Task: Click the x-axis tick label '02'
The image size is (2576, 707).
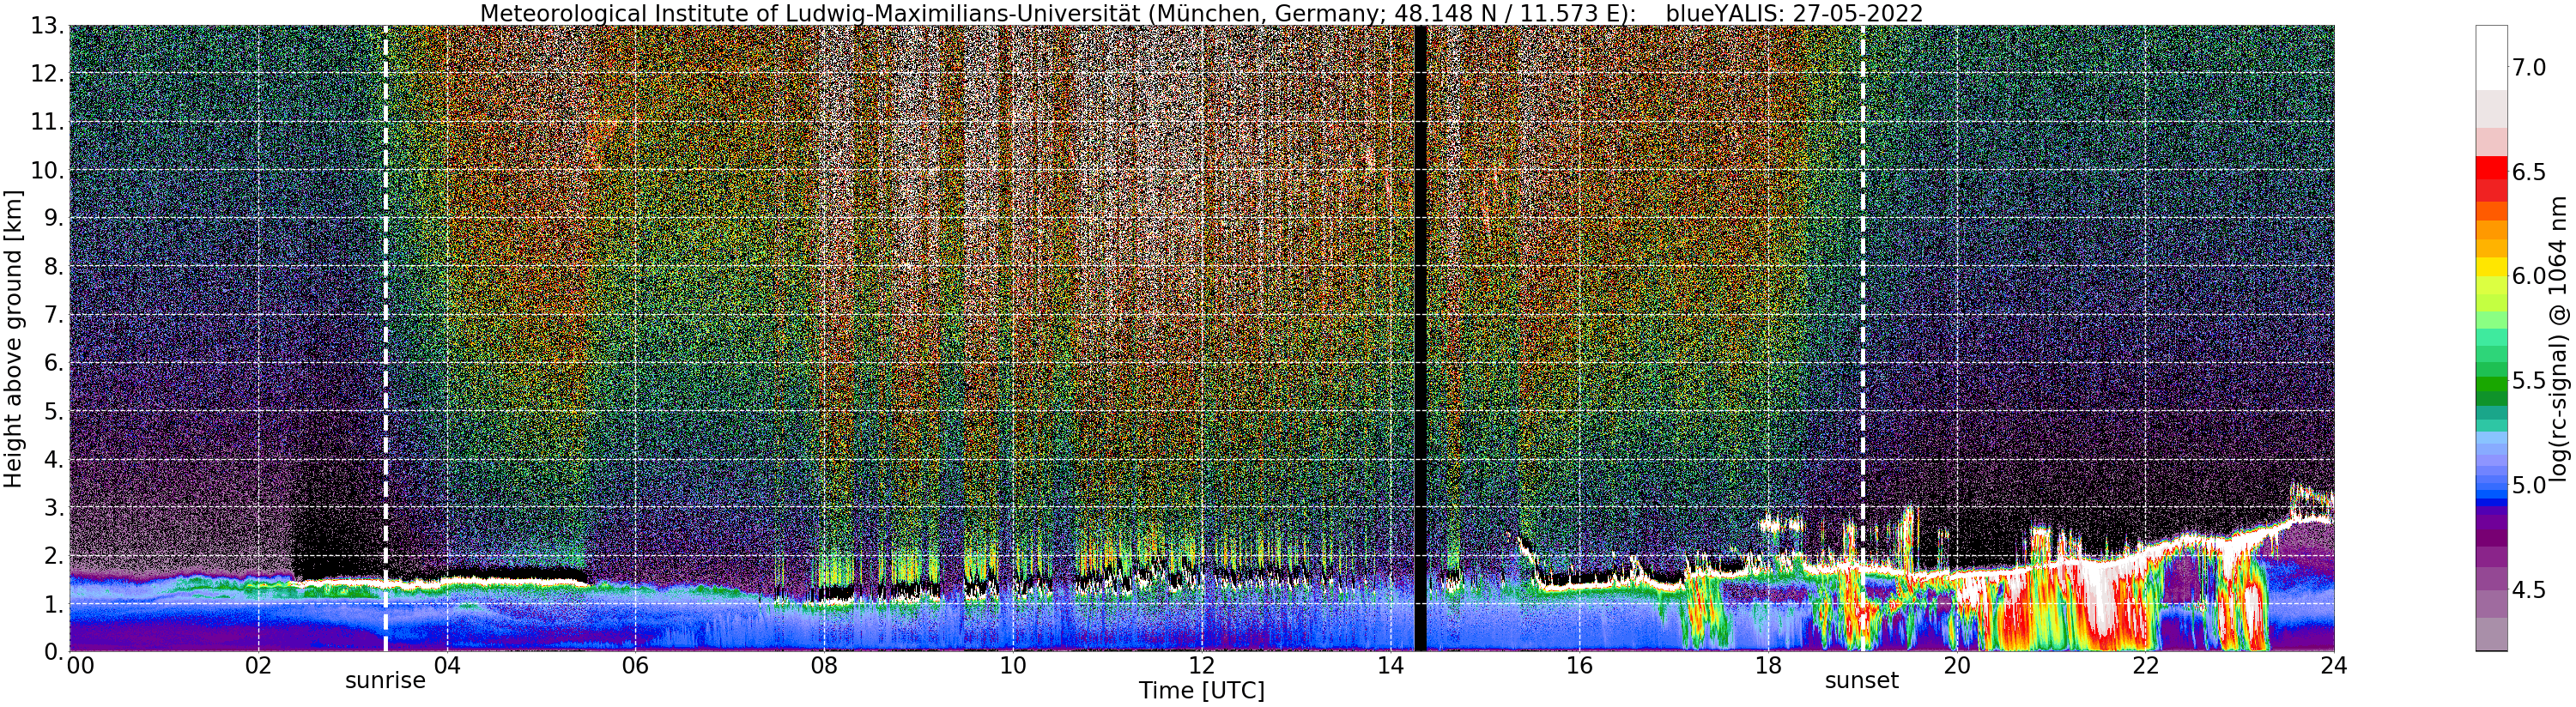Action: click(x=258, y=667)
